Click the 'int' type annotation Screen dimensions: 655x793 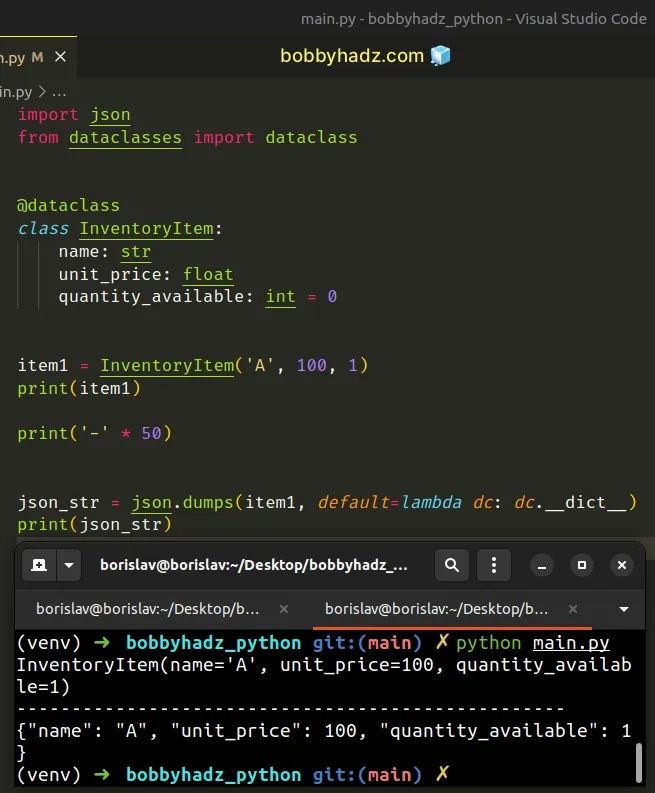click(280, 297)
